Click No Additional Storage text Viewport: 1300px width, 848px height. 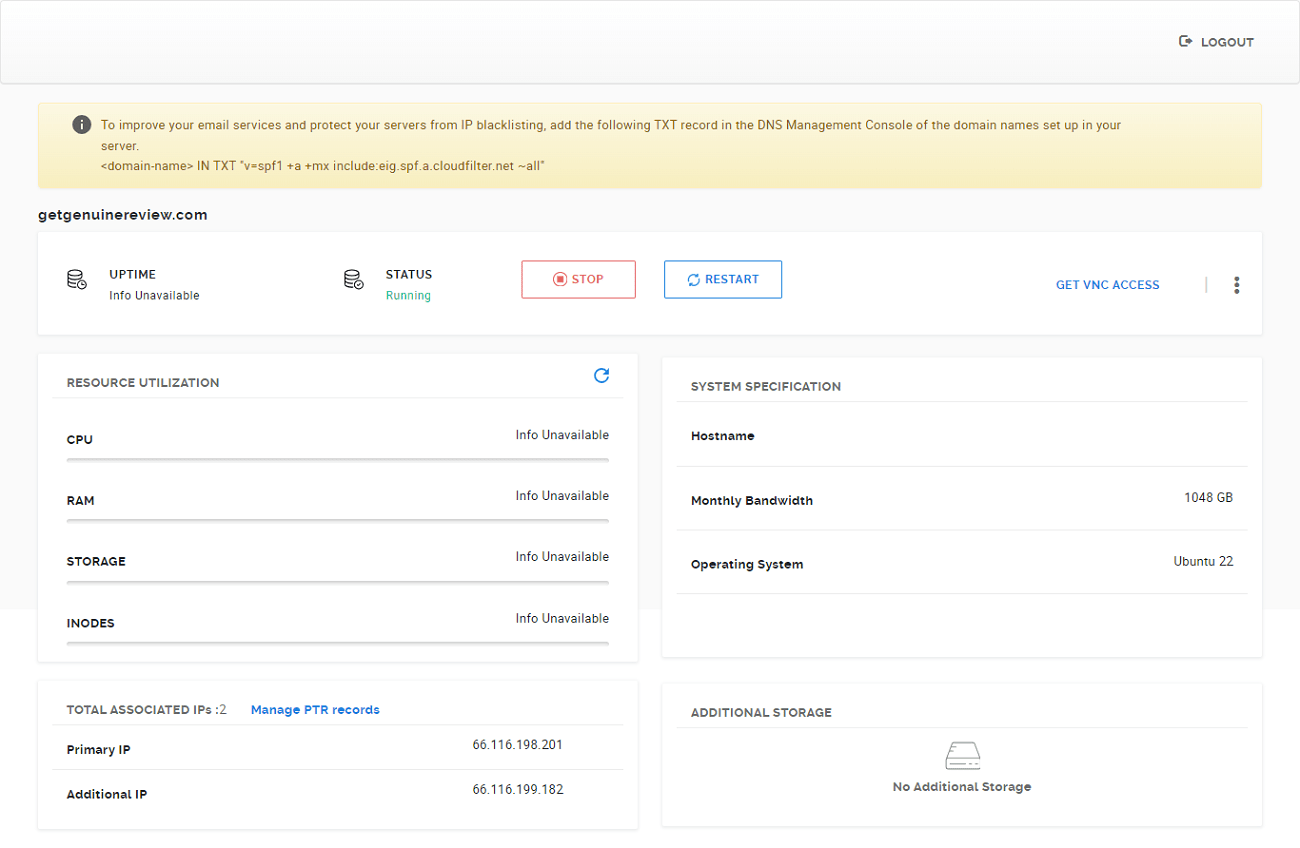click(x=962, y=787)
